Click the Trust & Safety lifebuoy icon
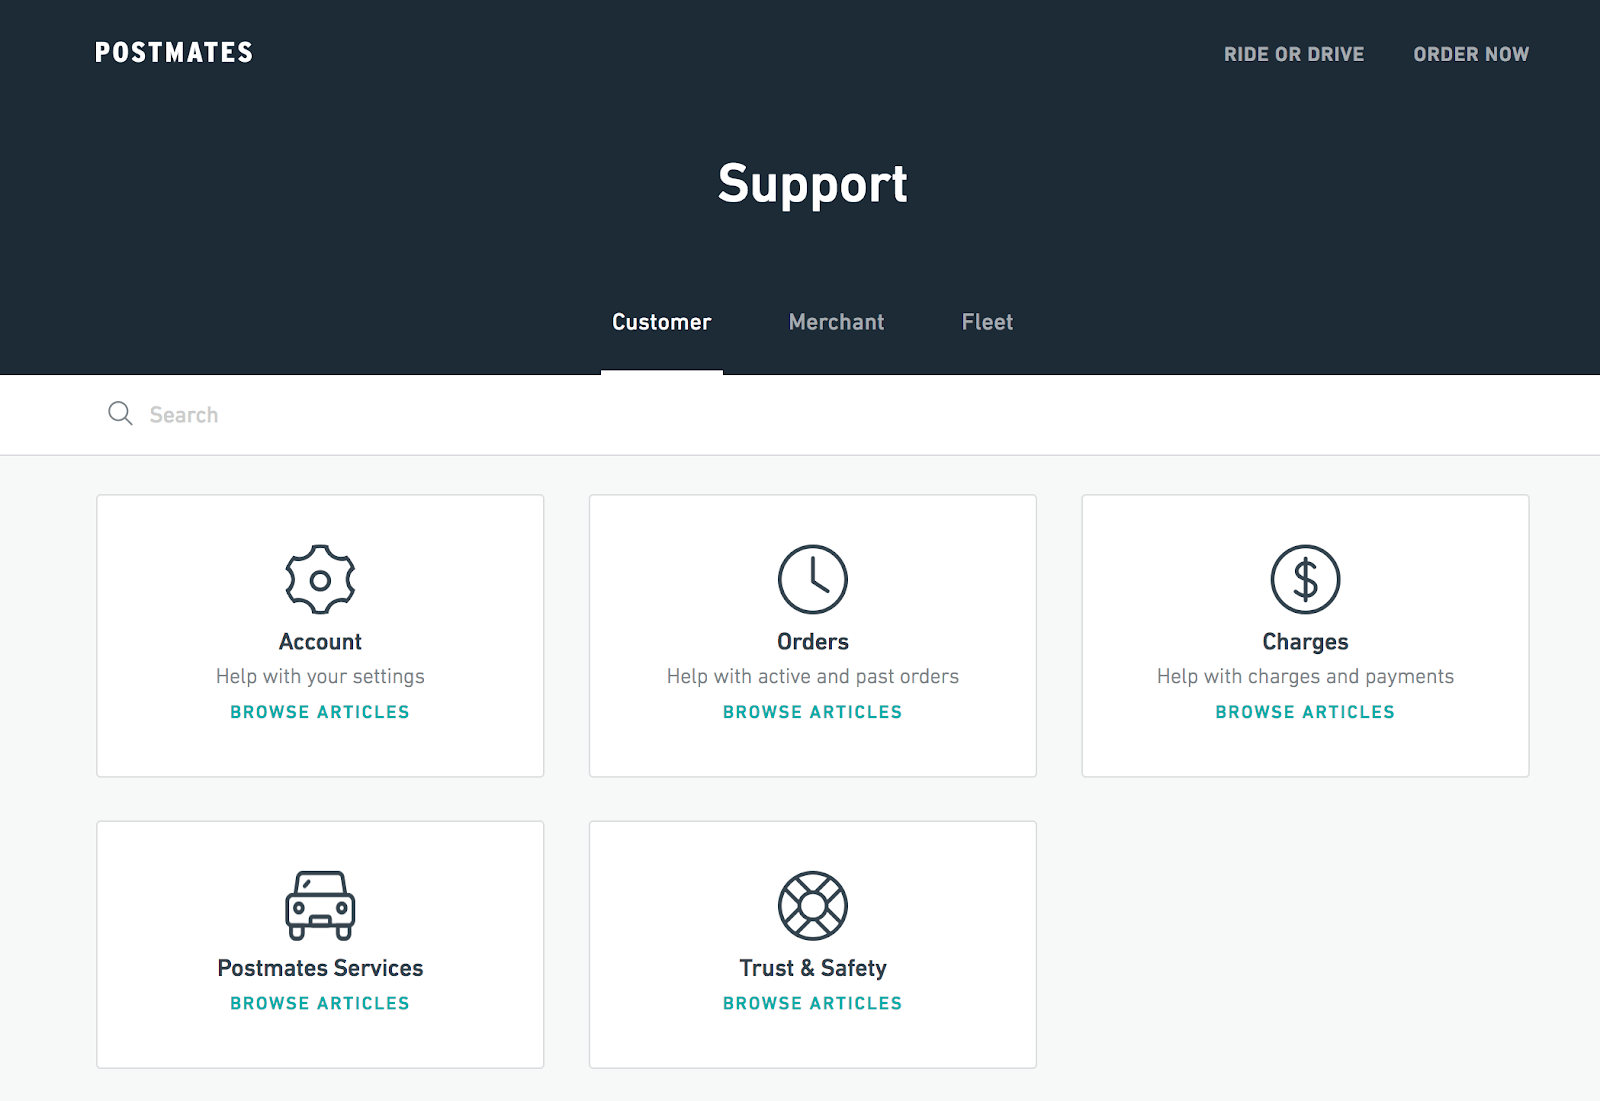This screenshot has width=1600, height=1101. [813, 905]
